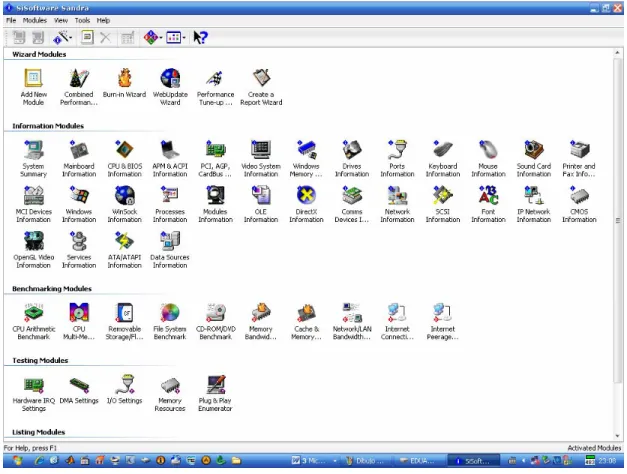Open I/O Settings module
This screenshot has height=474, width=627.
point(124,390)
